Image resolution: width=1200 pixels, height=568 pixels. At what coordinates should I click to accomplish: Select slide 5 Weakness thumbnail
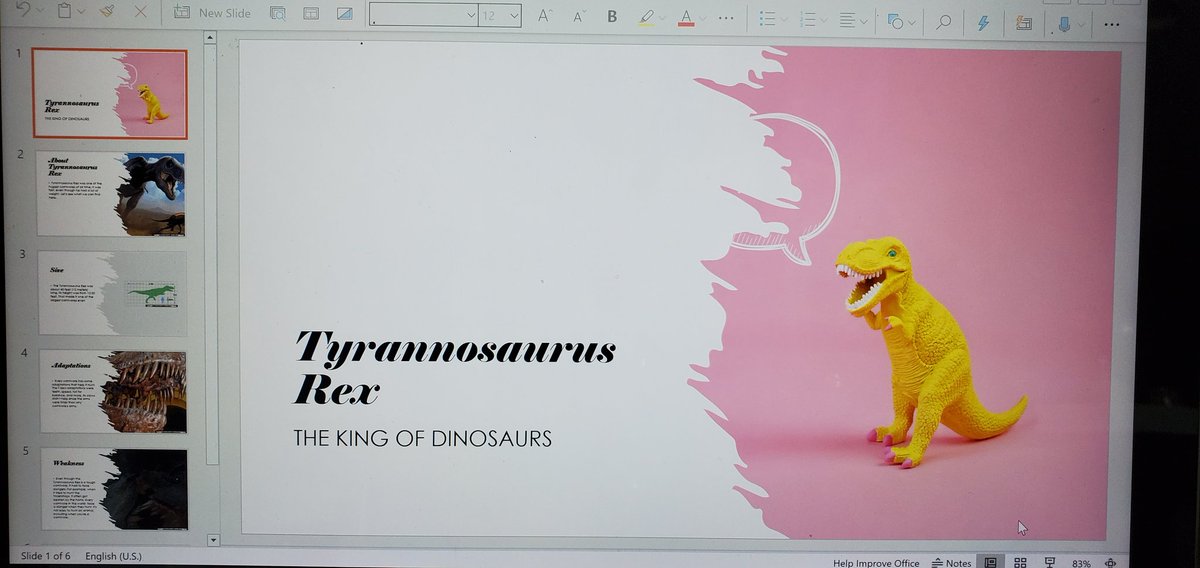coord(112,489)
